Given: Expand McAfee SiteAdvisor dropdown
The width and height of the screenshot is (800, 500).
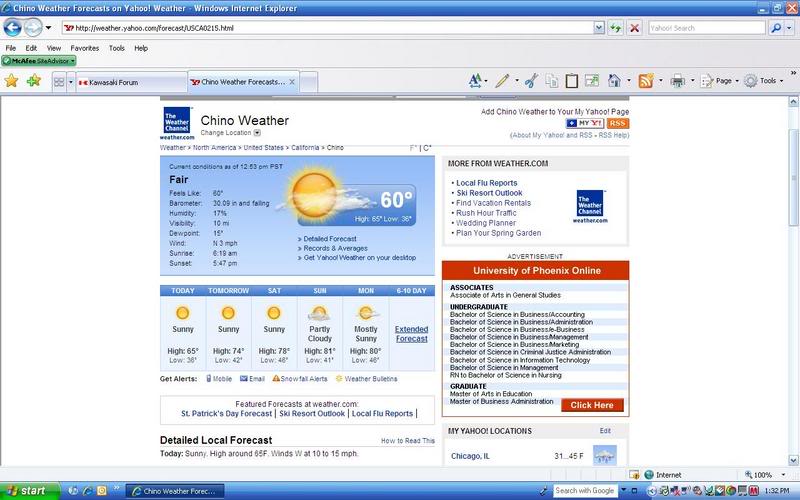Looking at the screenshot, I should (x=73, y=61).
